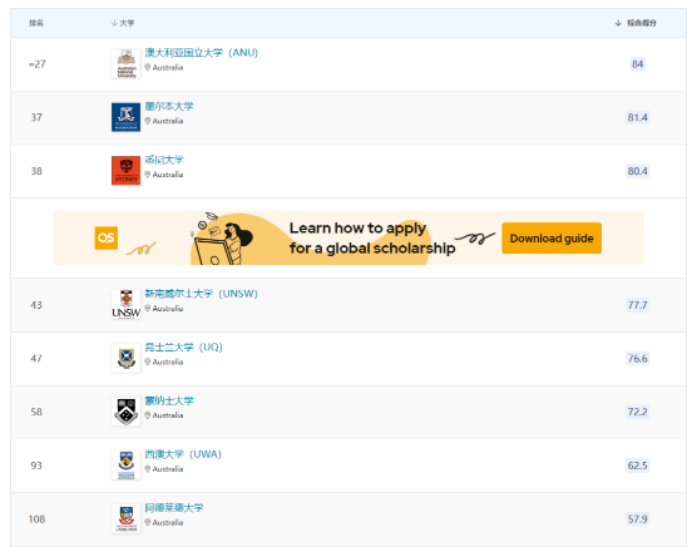Screen dimensions: 698x553
Task: Click the score 57.9
Action: point(637,519)
